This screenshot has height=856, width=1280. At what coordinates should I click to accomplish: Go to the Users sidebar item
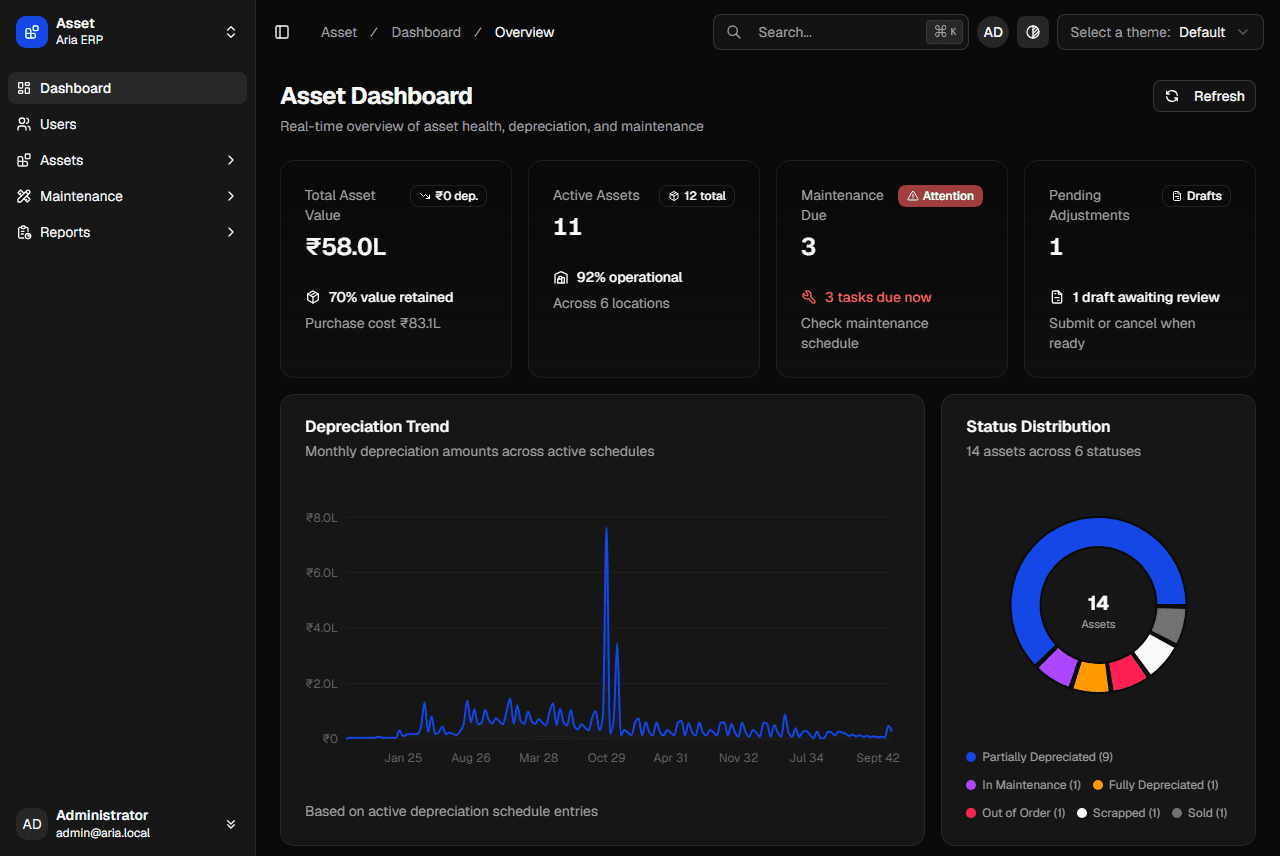[127, 124]
